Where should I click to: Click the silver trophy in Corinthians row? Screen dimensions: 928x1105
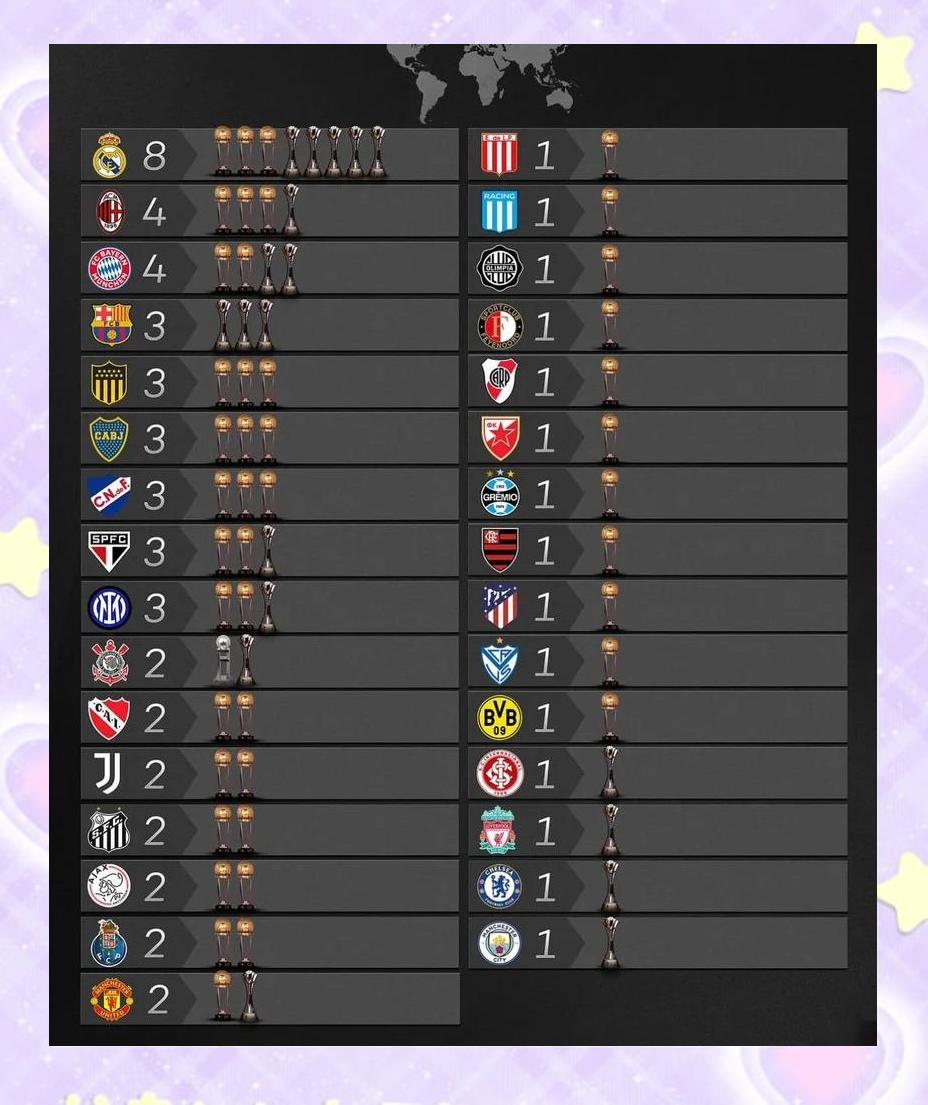[223, 660]
